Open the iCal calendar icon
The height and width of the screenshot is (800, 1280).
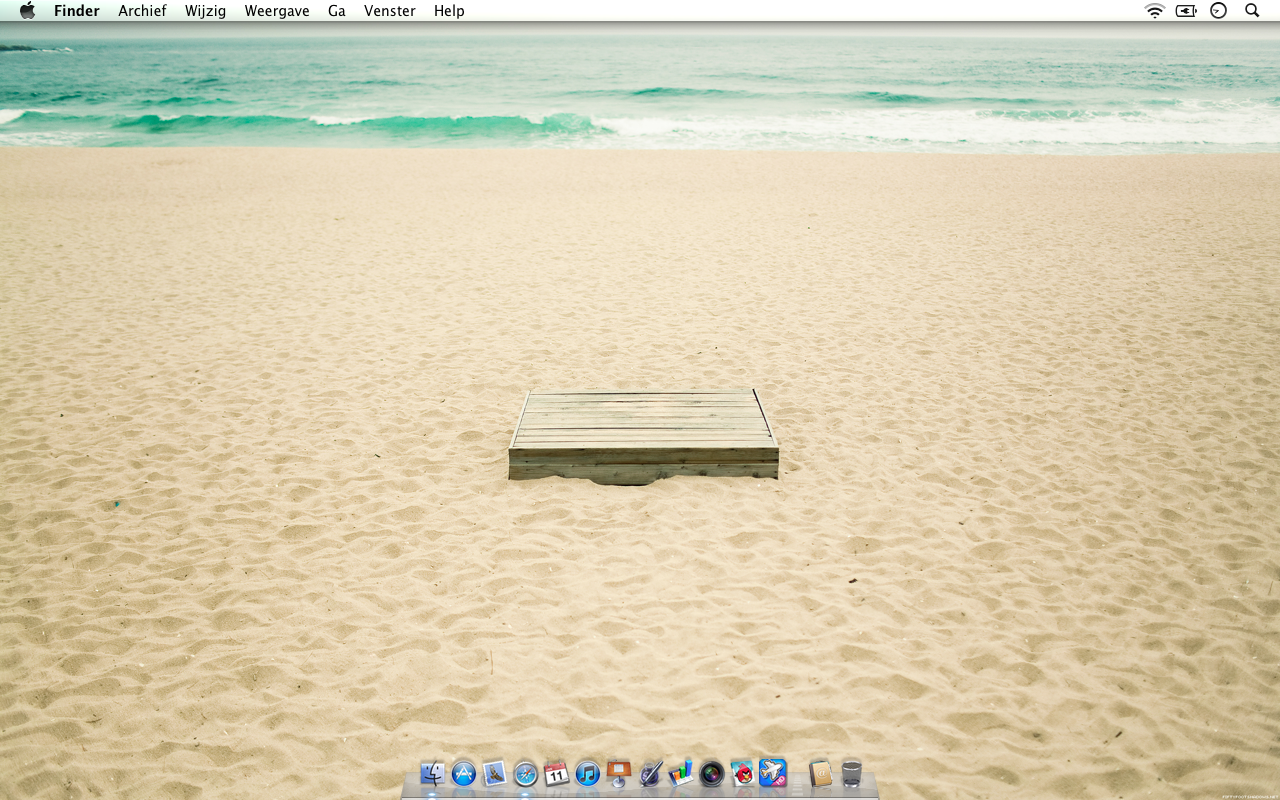pyautogui.click(x=556, y=774)
